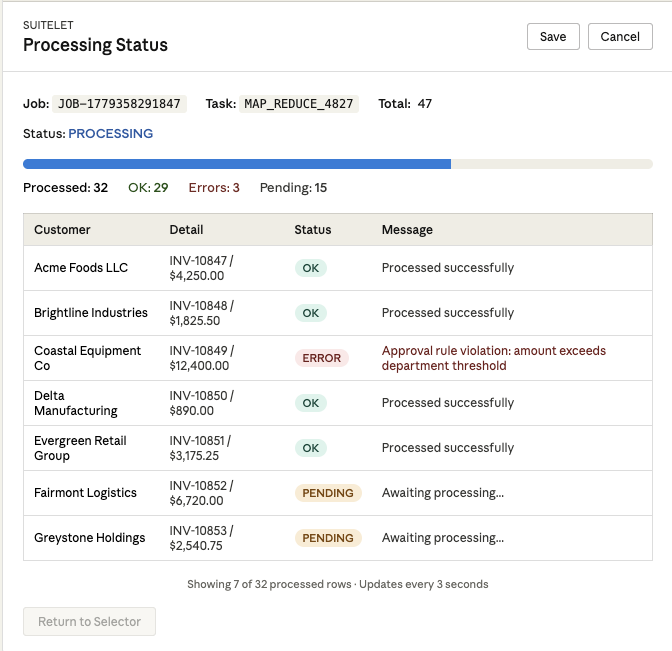Click the Return to Selector button

89,621
